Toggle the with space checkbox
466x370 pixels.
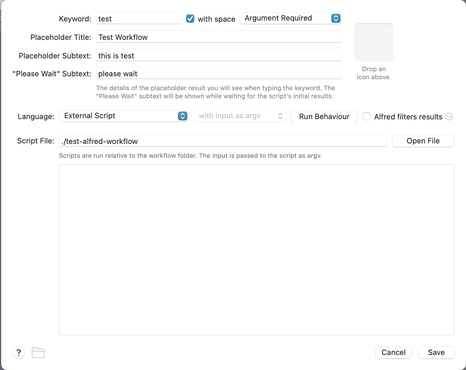click(x=190, y=19)
